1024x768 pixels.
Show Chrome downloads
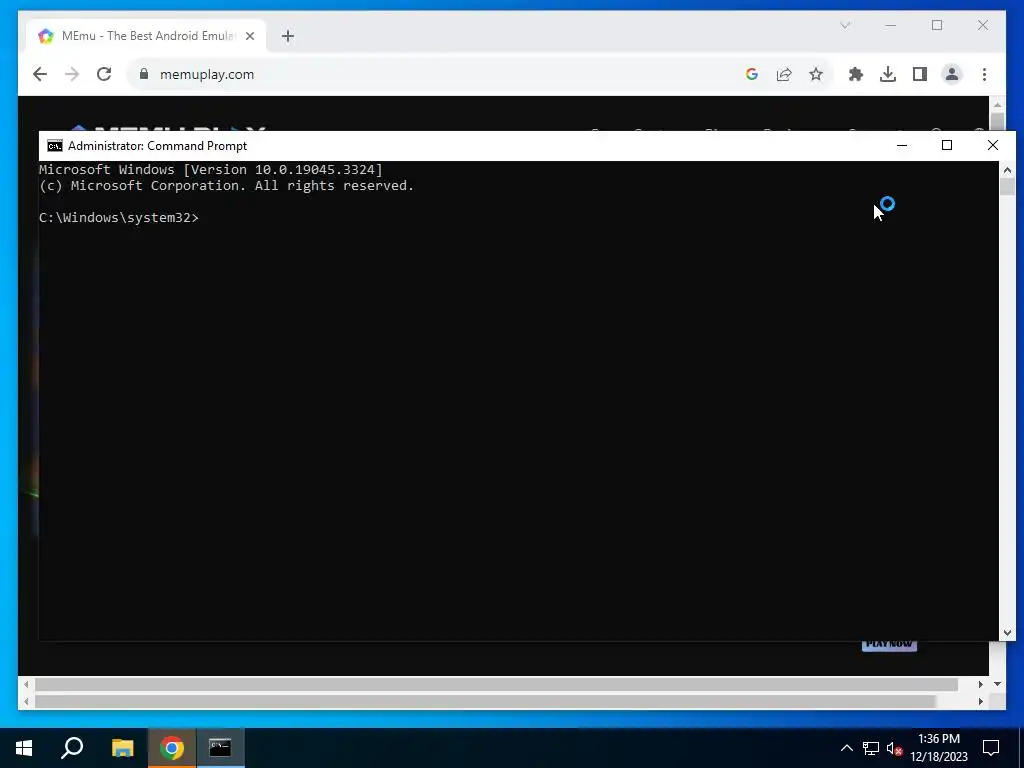coord(888,74)
